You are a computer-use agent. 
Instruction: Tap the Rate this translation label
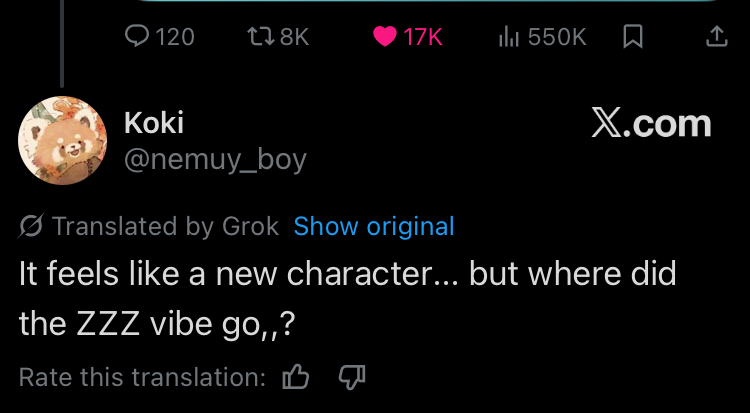tap(142, 377)
